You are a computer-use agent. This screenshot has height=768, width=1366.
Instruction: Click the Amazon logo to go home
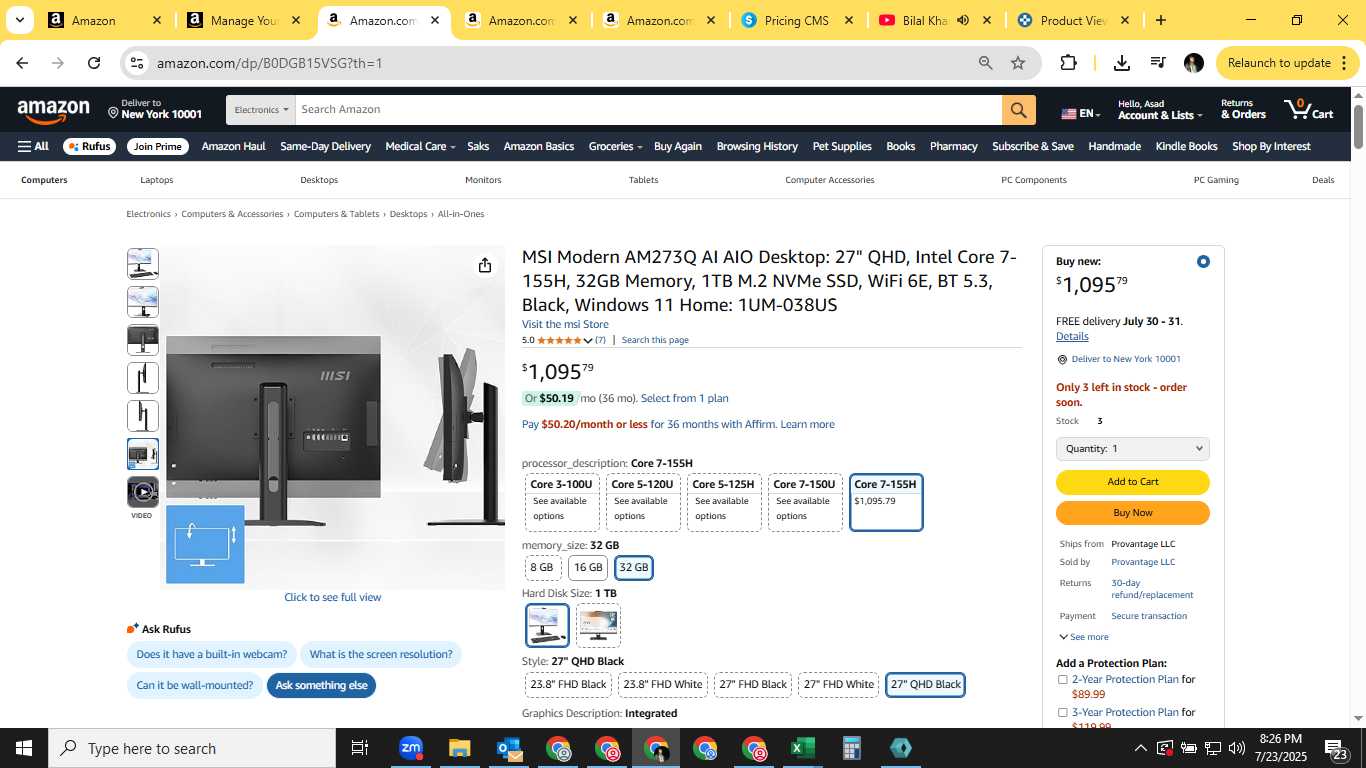(53, 110)
